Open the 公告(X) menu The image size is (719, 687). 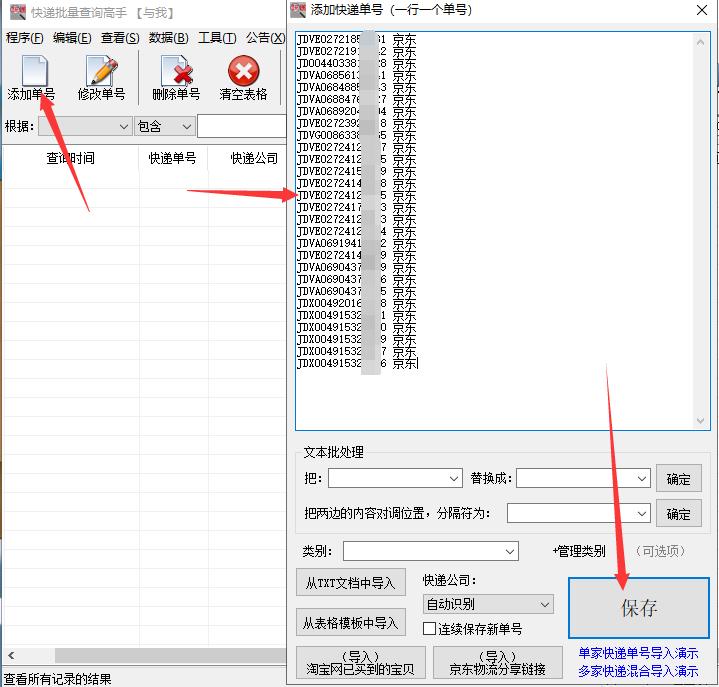pos(265,38)
